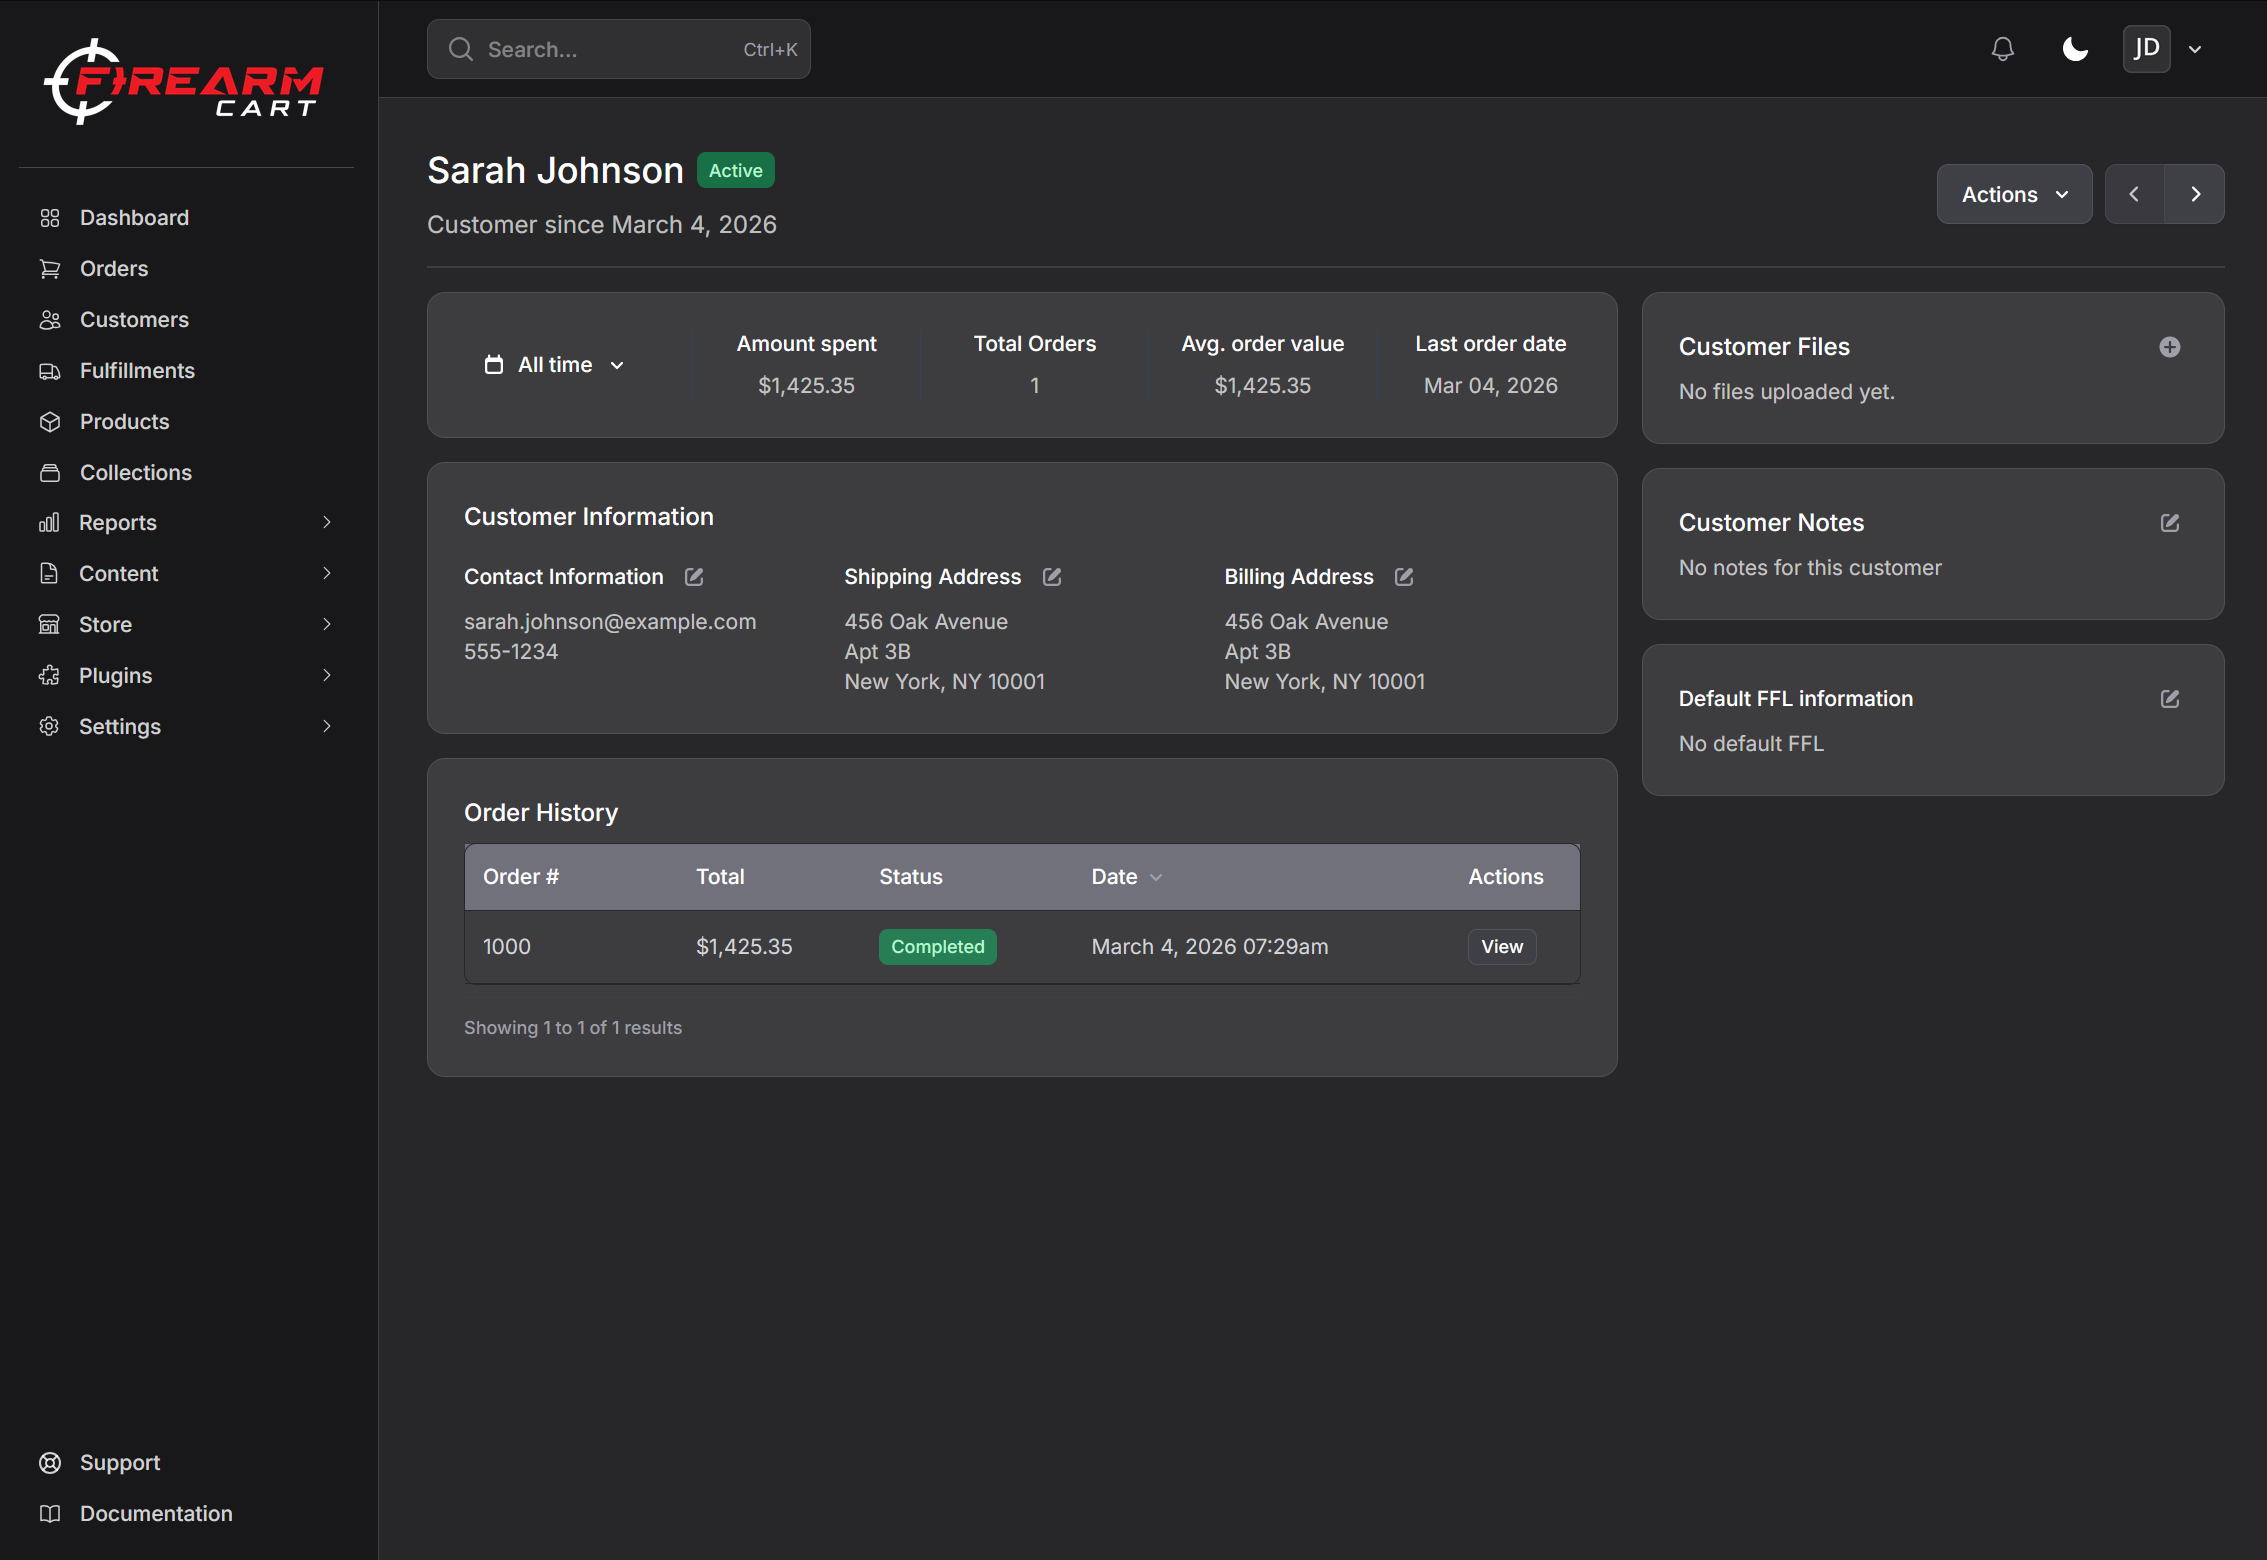Image resolution: width=2267 pixels, height=1560 pixels.
Task: View order 1000
Action: (x=1502, y=947)
